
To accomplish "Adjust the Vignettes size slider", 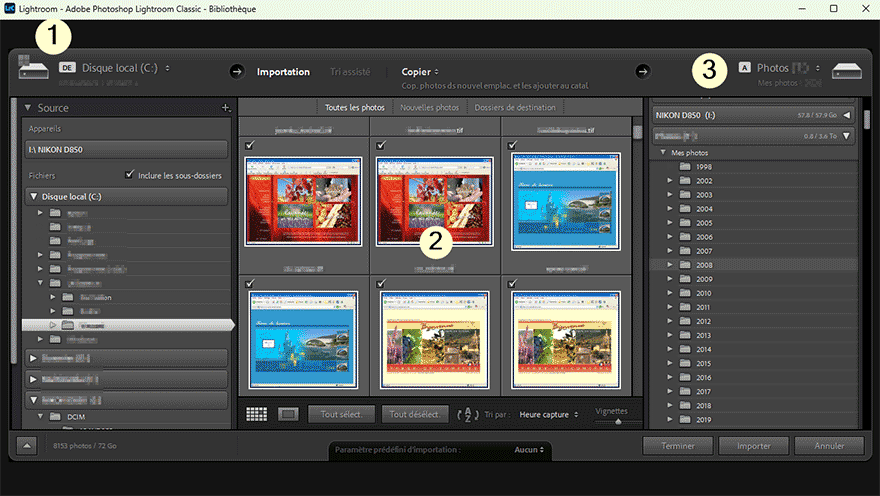I will pos(618,421).
